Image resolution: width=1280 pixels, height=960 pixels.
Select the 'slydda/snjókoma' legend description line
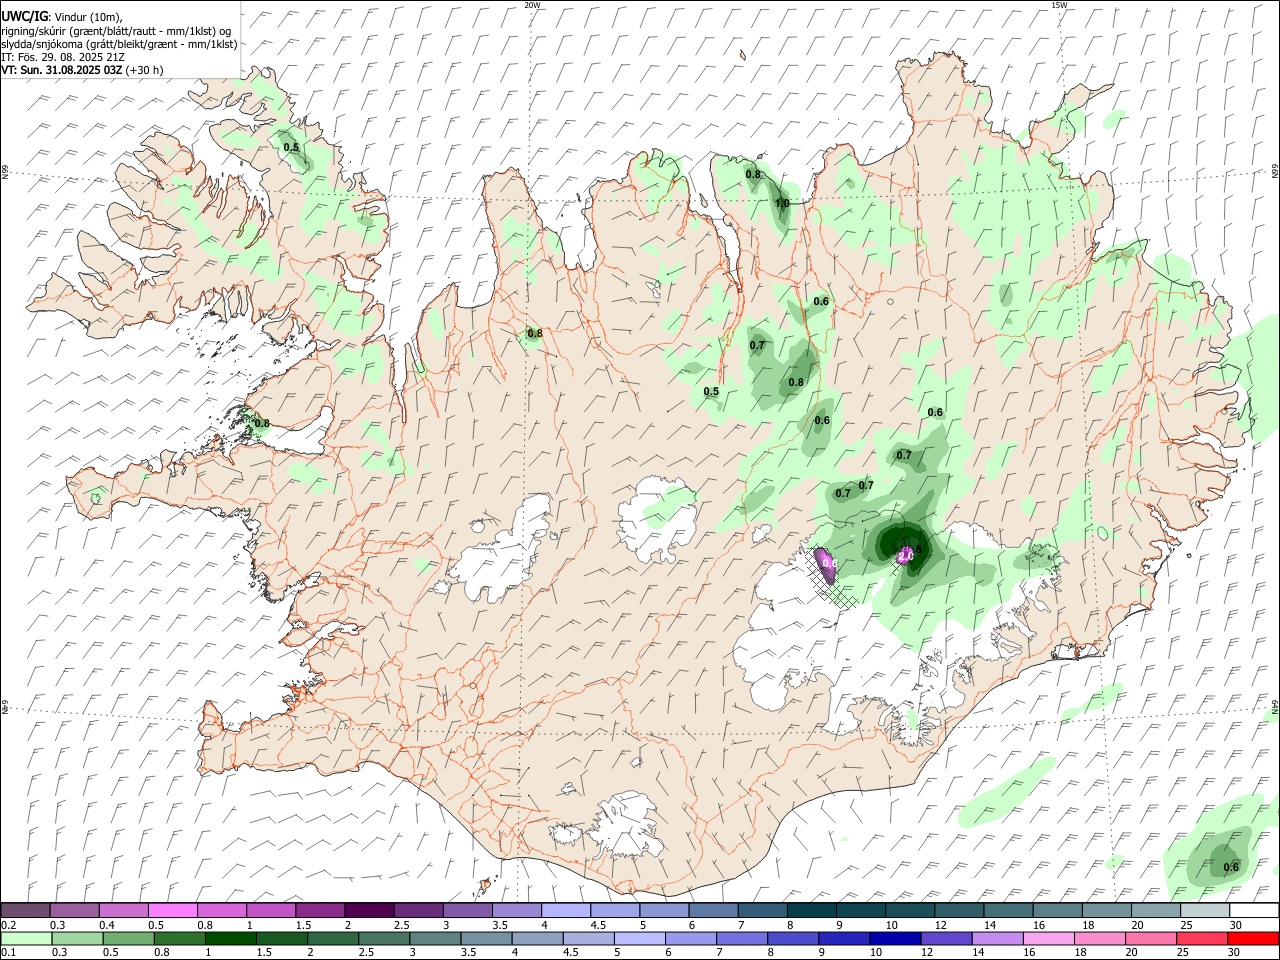119,44
